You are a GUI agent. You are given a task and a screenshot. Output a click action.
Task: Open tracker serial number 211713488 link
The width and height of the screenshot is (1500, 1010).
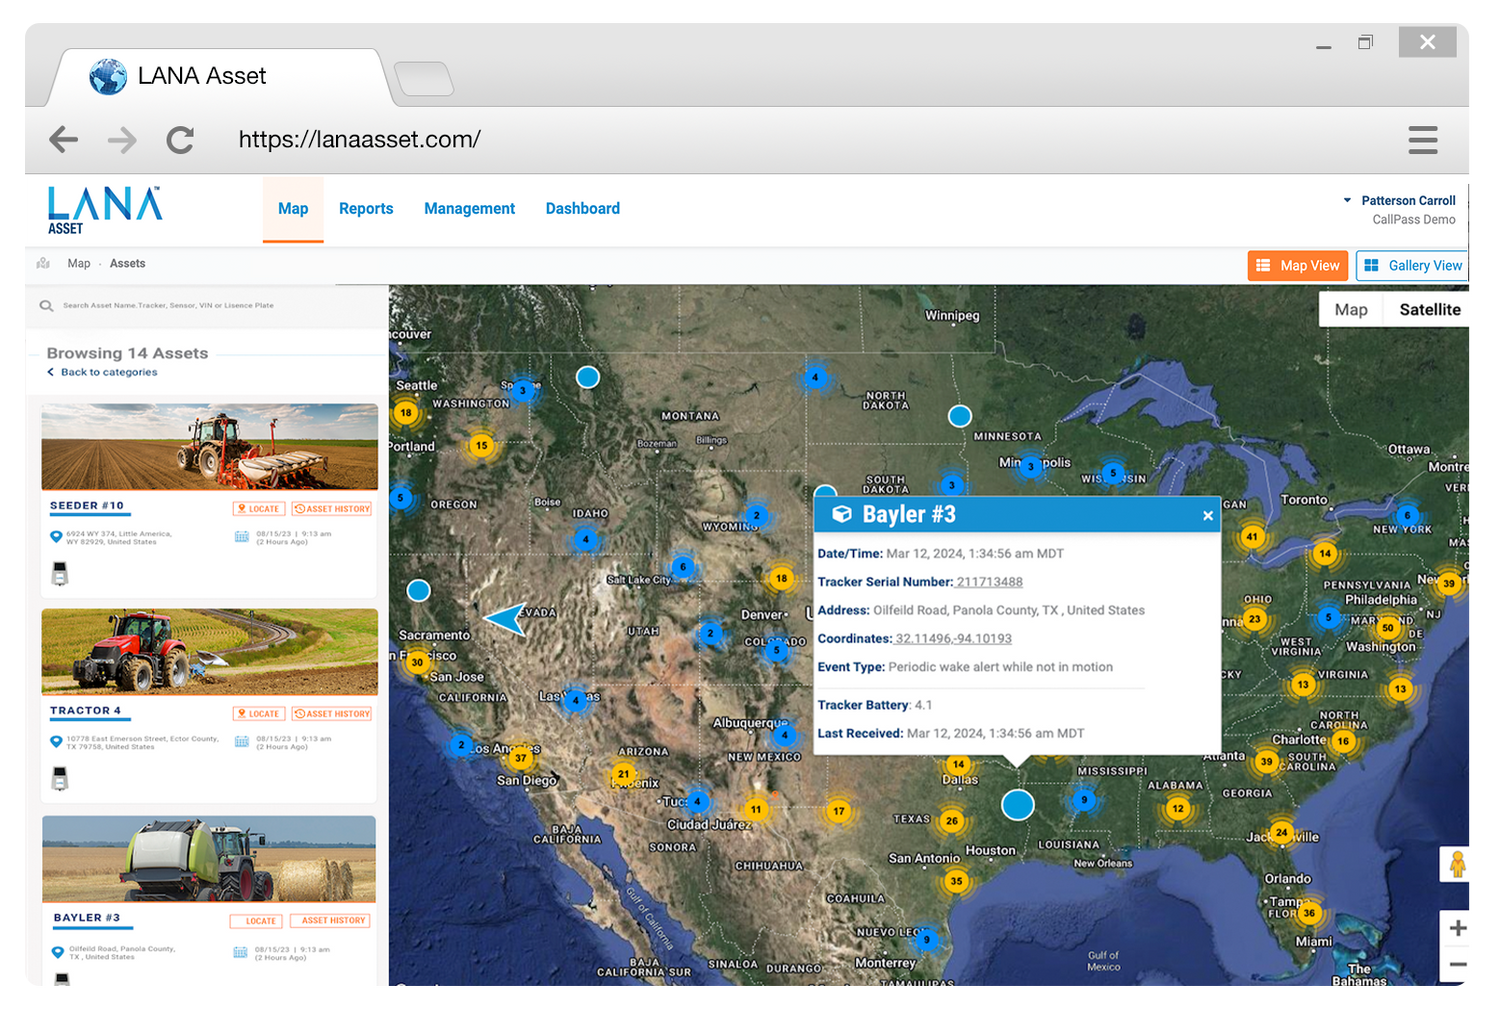click(988, 582)
